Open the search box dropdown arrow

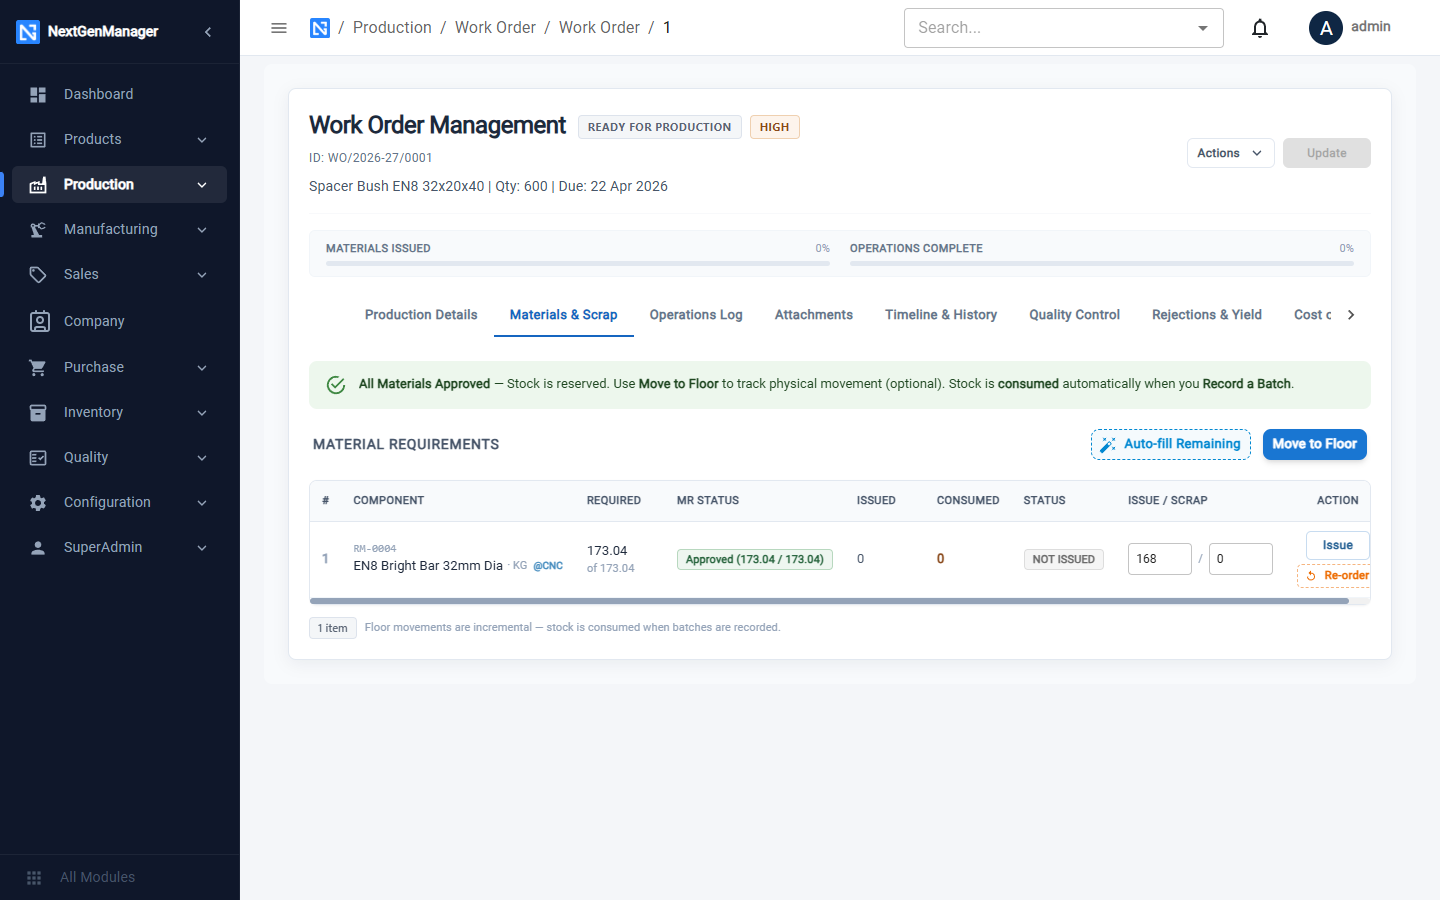pyautogui.click(x=1203, y=28)
